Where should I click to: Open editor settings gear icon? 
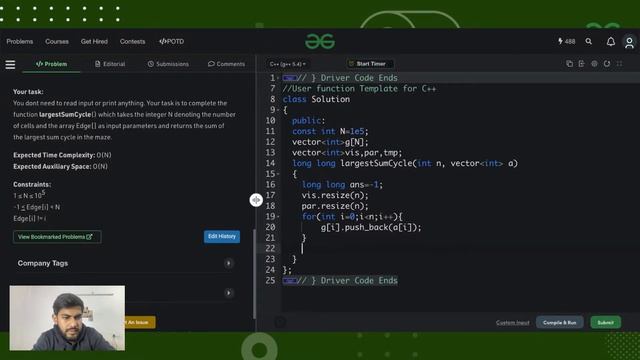pos(594,64)
